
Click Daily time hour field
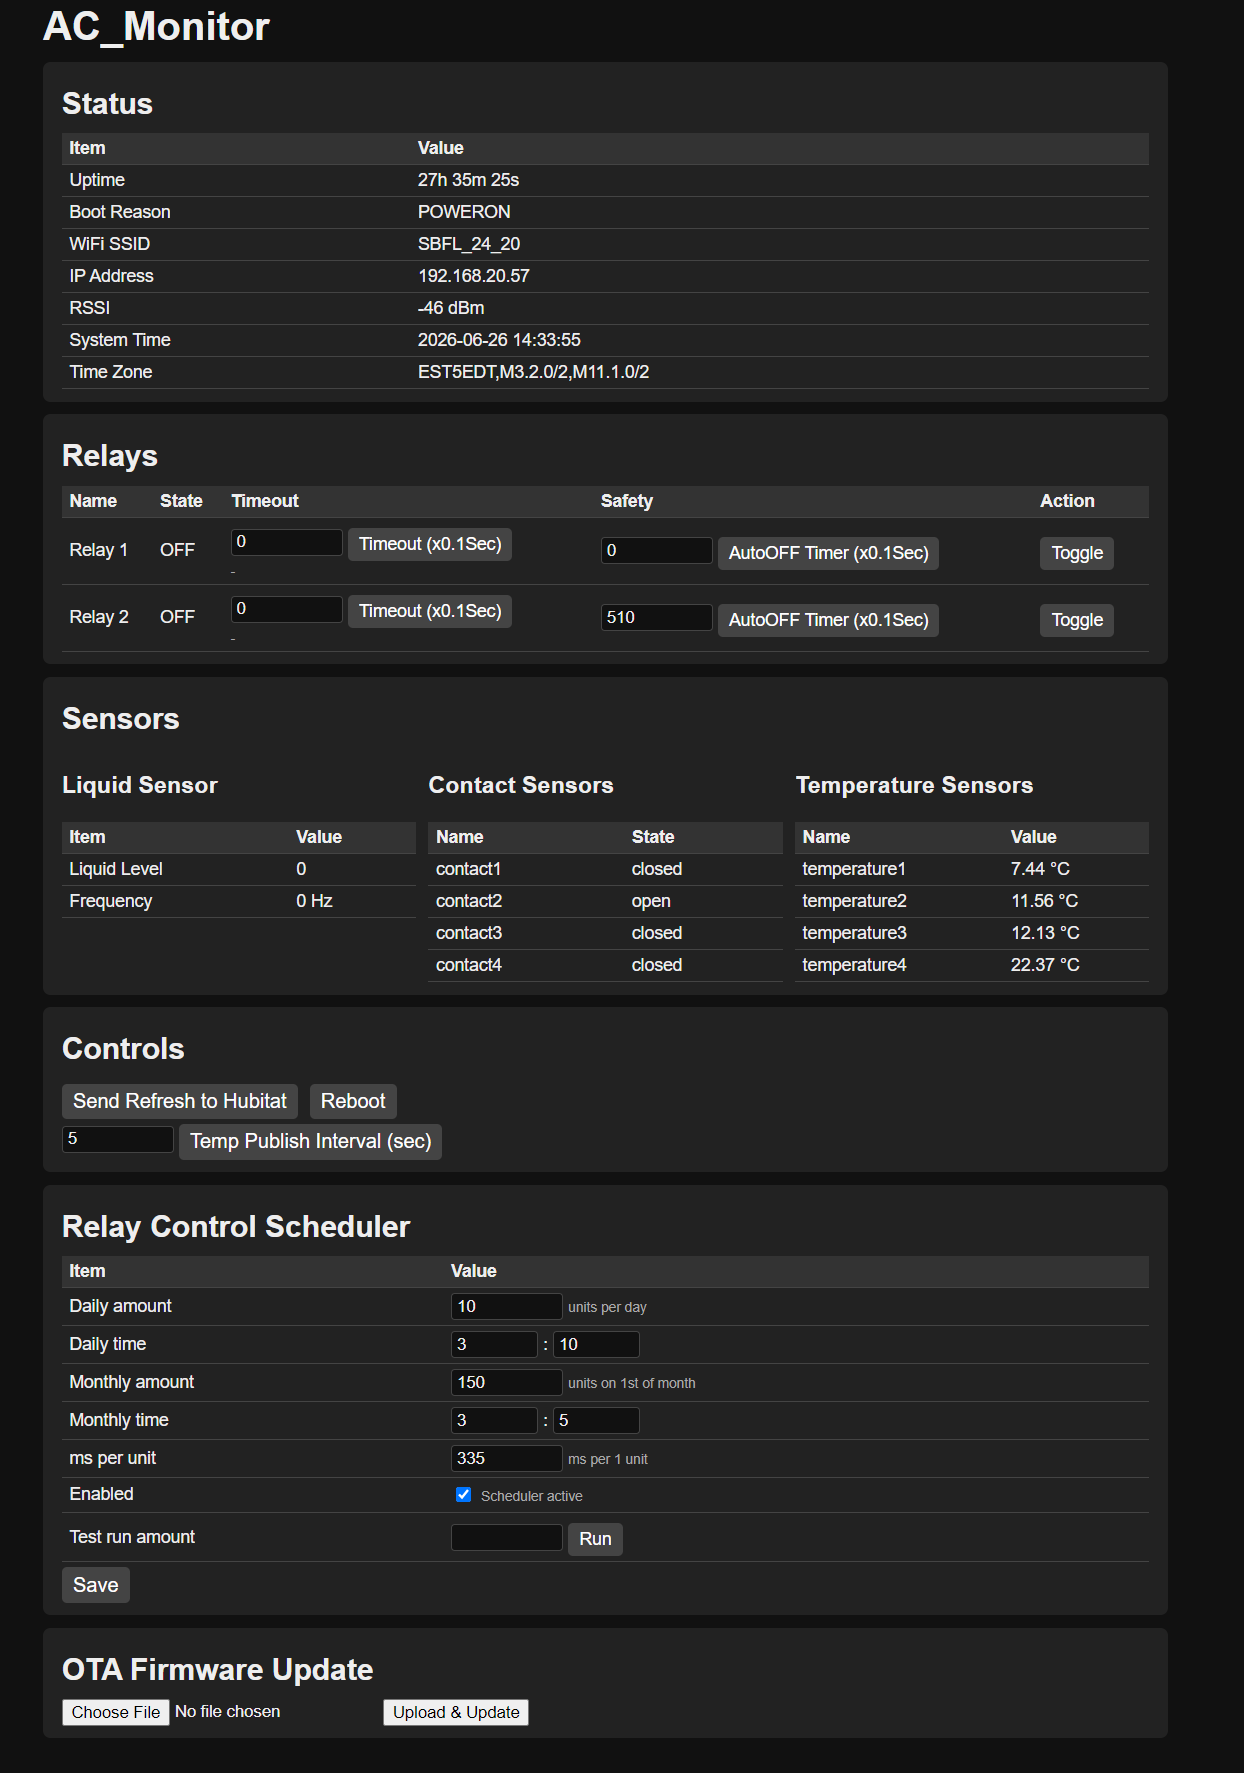494,1344
